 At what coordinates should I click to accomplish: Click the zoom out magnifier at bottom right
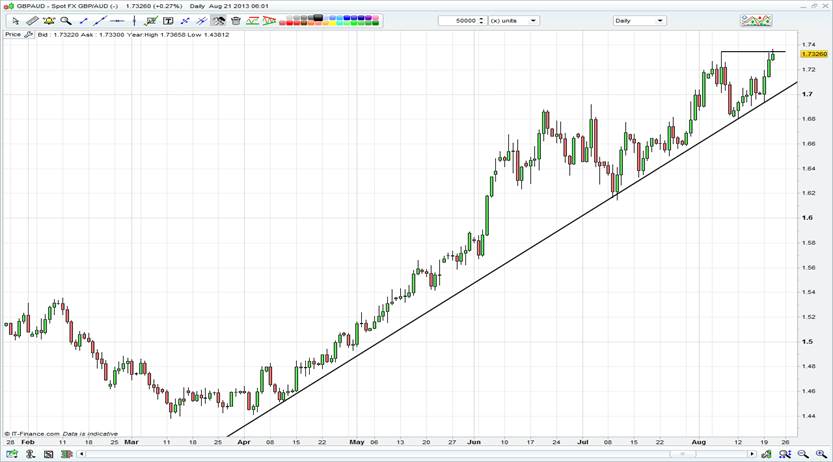tap(800, 454)
